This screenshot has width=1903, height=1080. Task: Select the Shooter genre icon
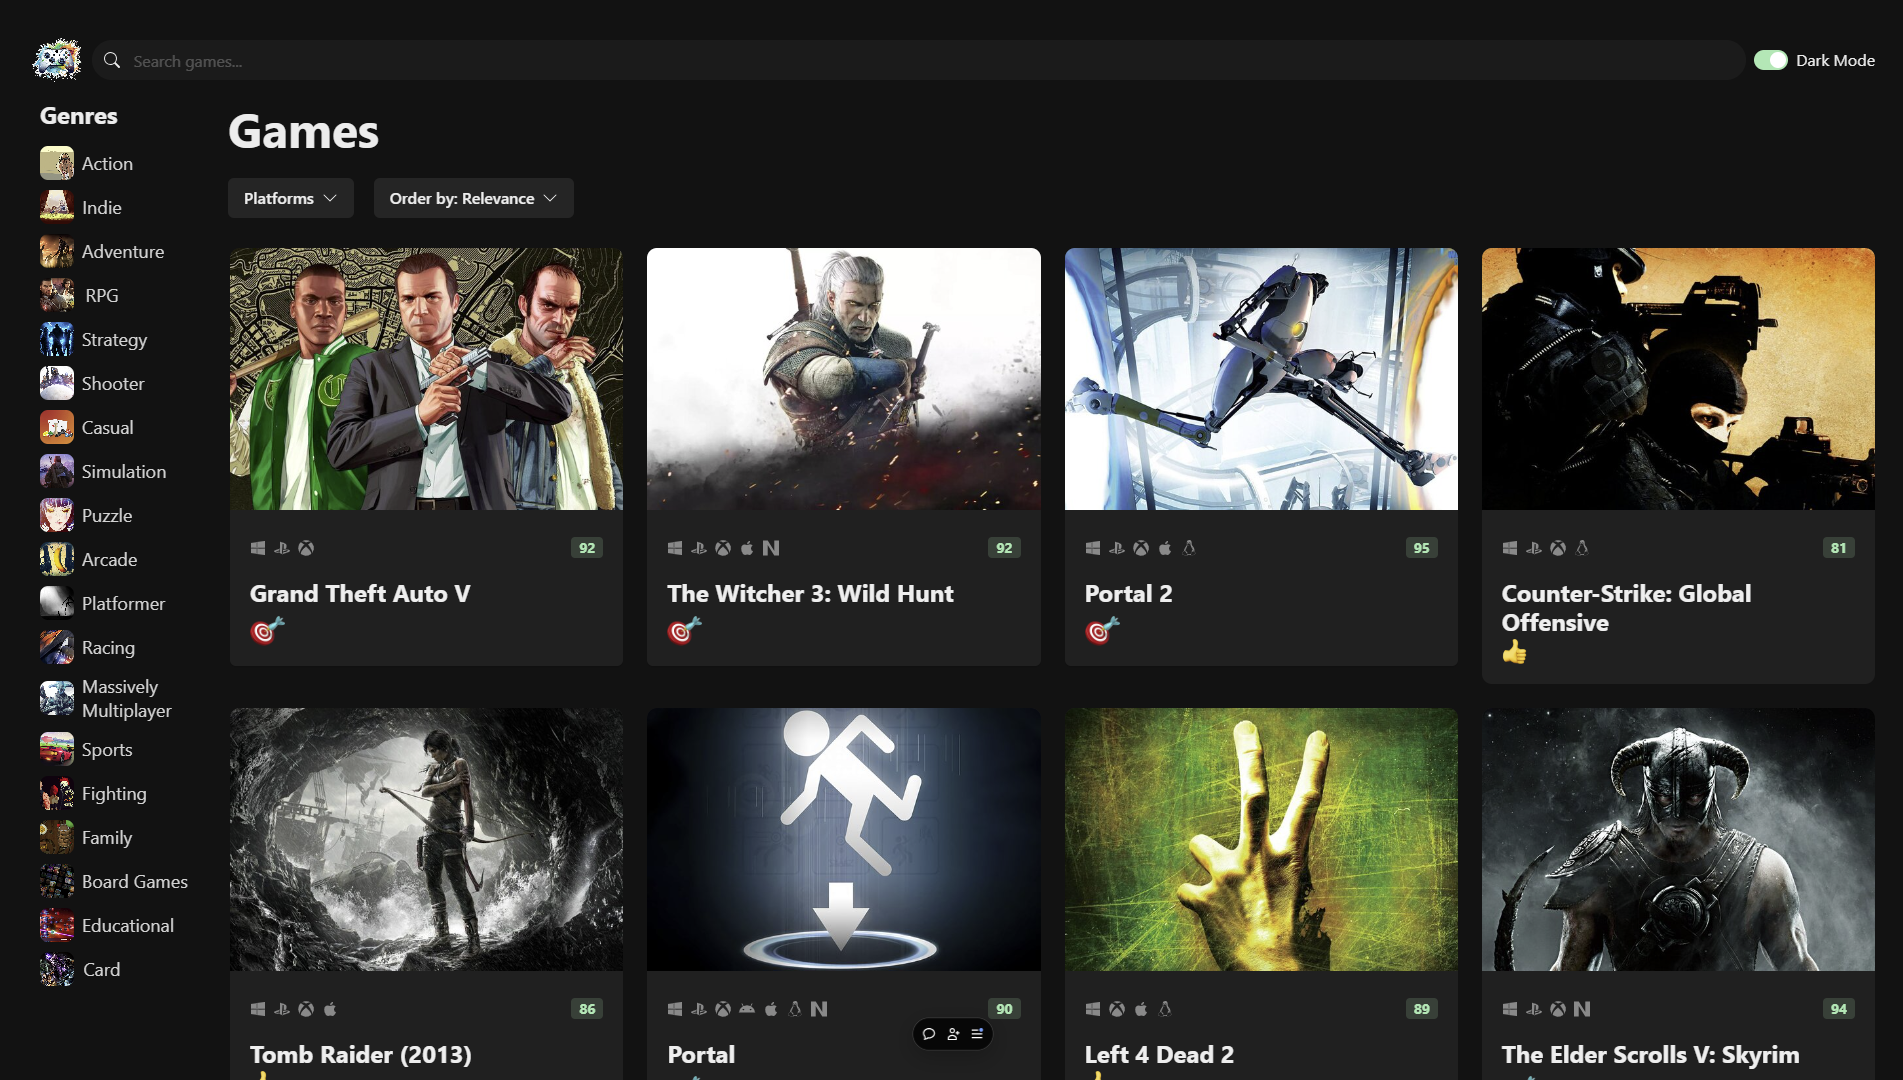[x=57, y=383]
